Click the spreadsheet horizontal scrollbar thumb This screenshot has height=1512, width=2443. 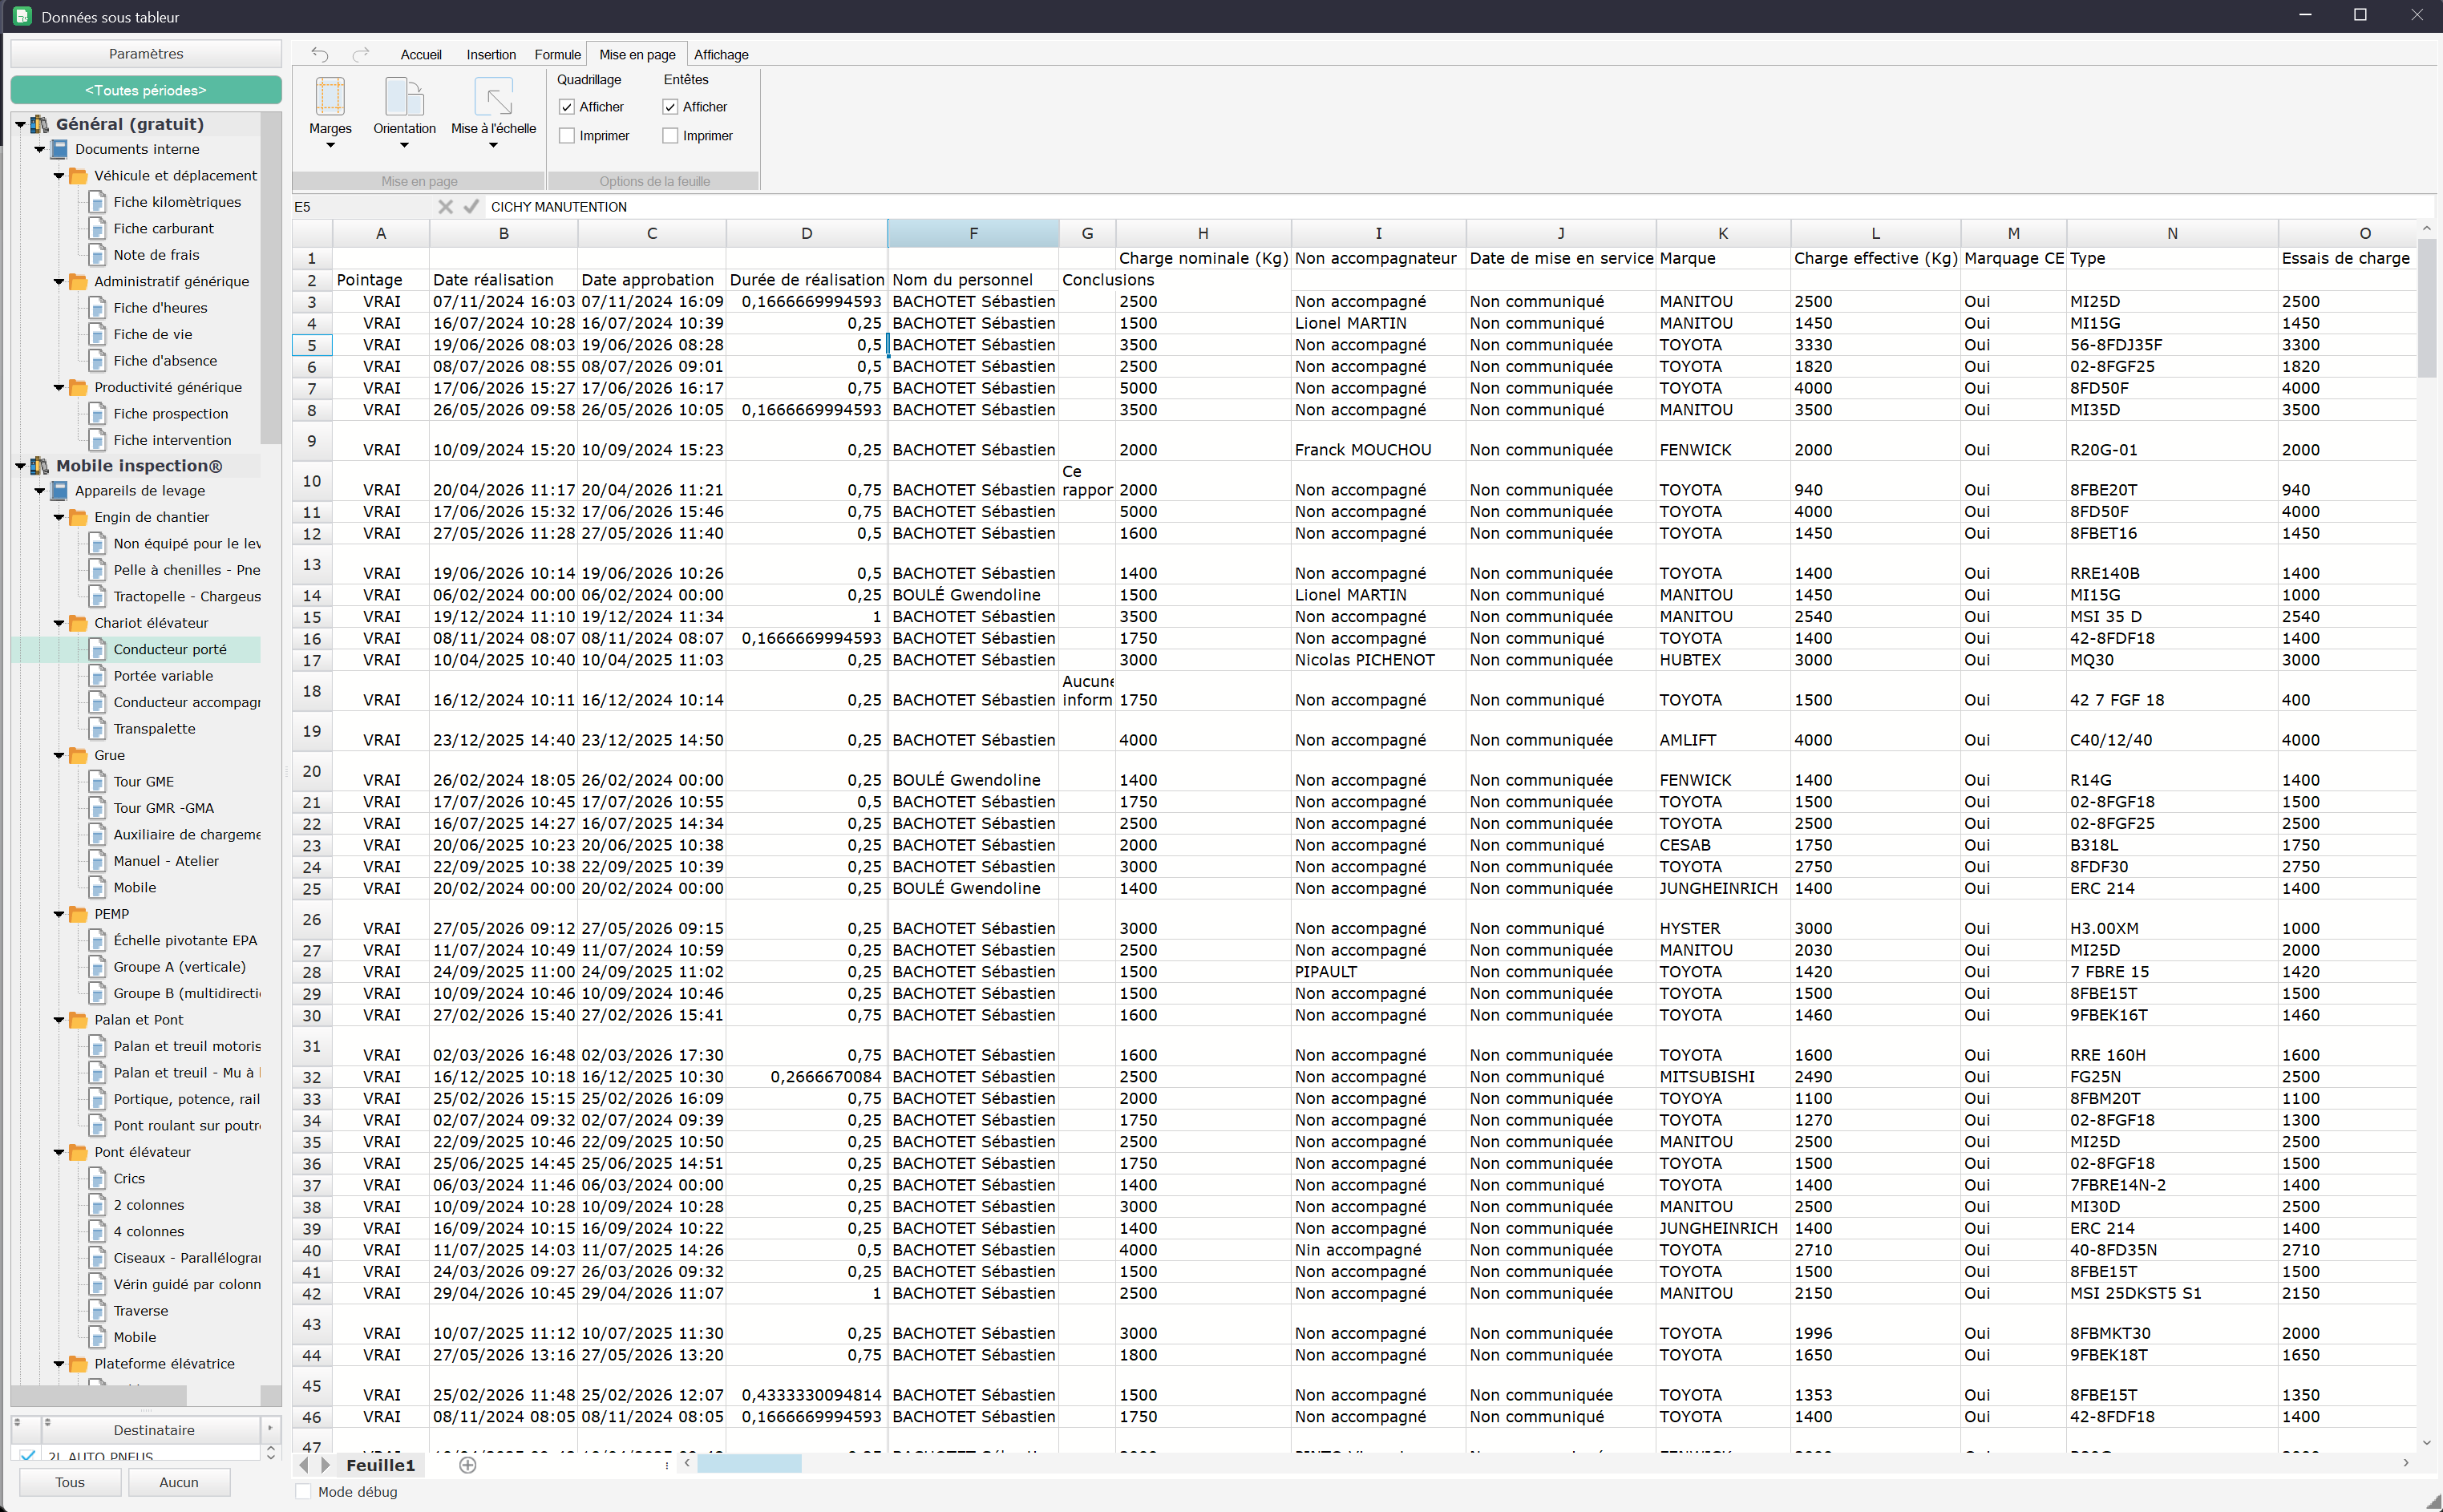pos(749,1463)
